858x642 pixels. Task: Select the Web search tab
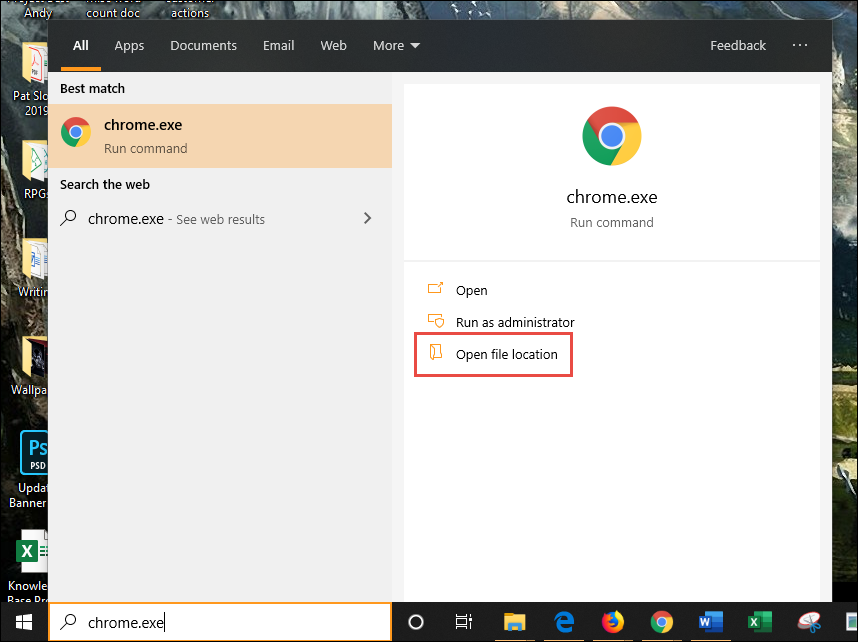pyautogui.click(x=333, y=45)
